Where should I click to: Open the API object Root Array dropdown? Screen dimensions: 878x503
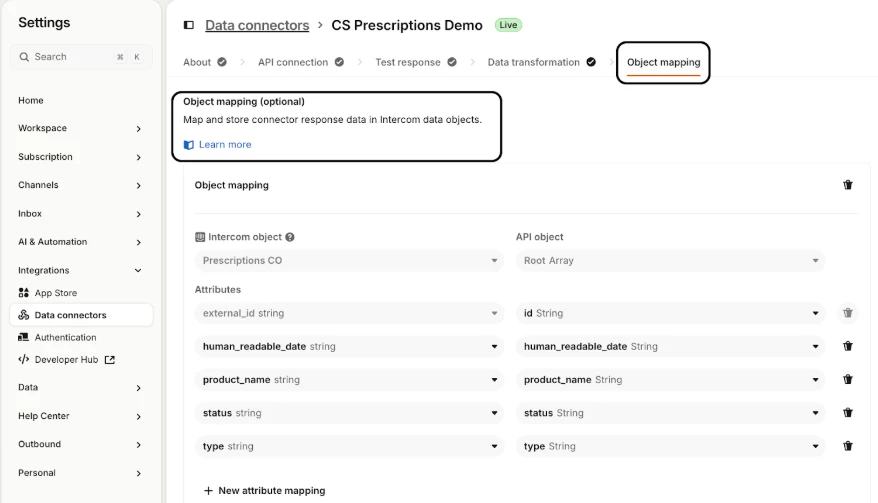pyautogui.click(x=670, y=261)
